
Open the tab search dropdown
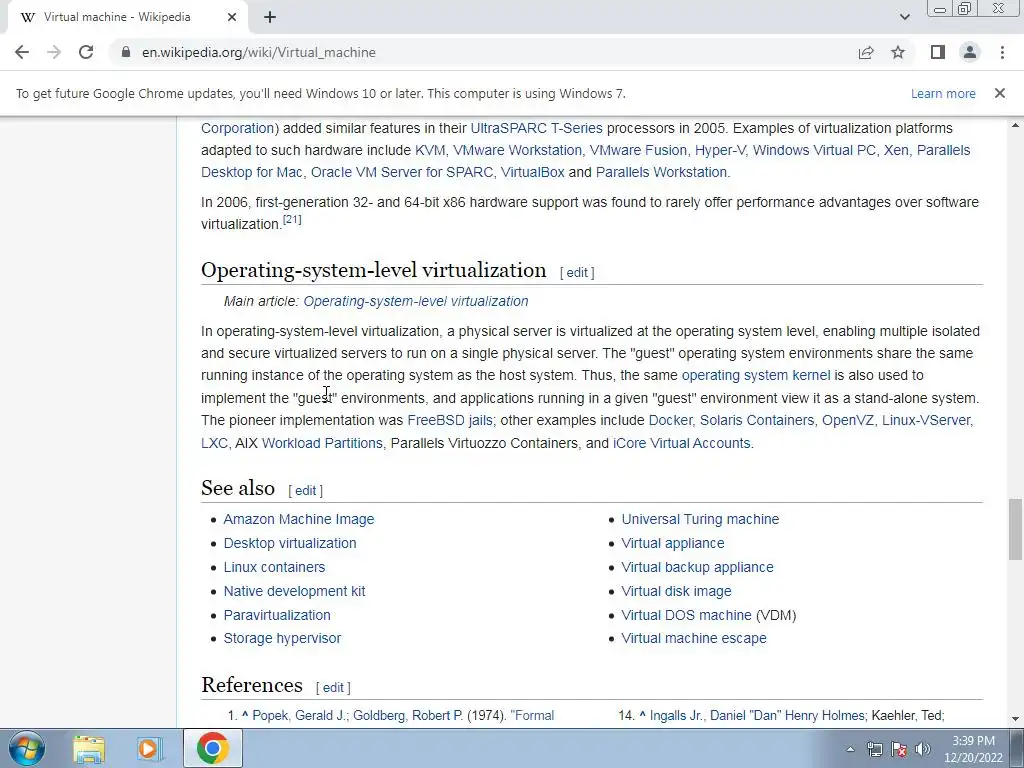point(904,17)
